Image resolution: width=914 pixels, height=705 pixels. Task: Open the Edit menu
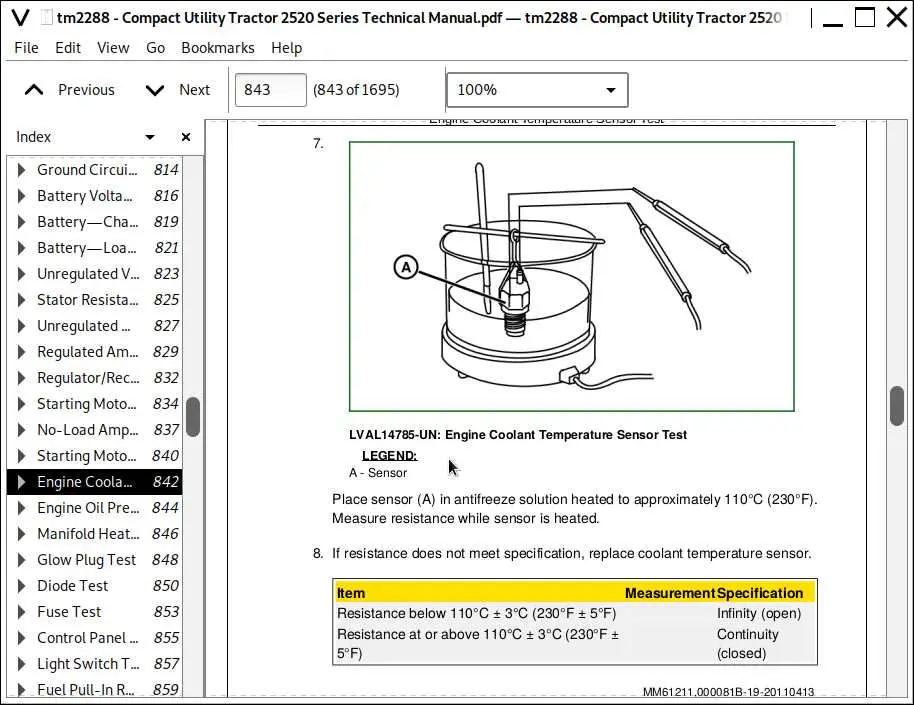click(68, 48)
